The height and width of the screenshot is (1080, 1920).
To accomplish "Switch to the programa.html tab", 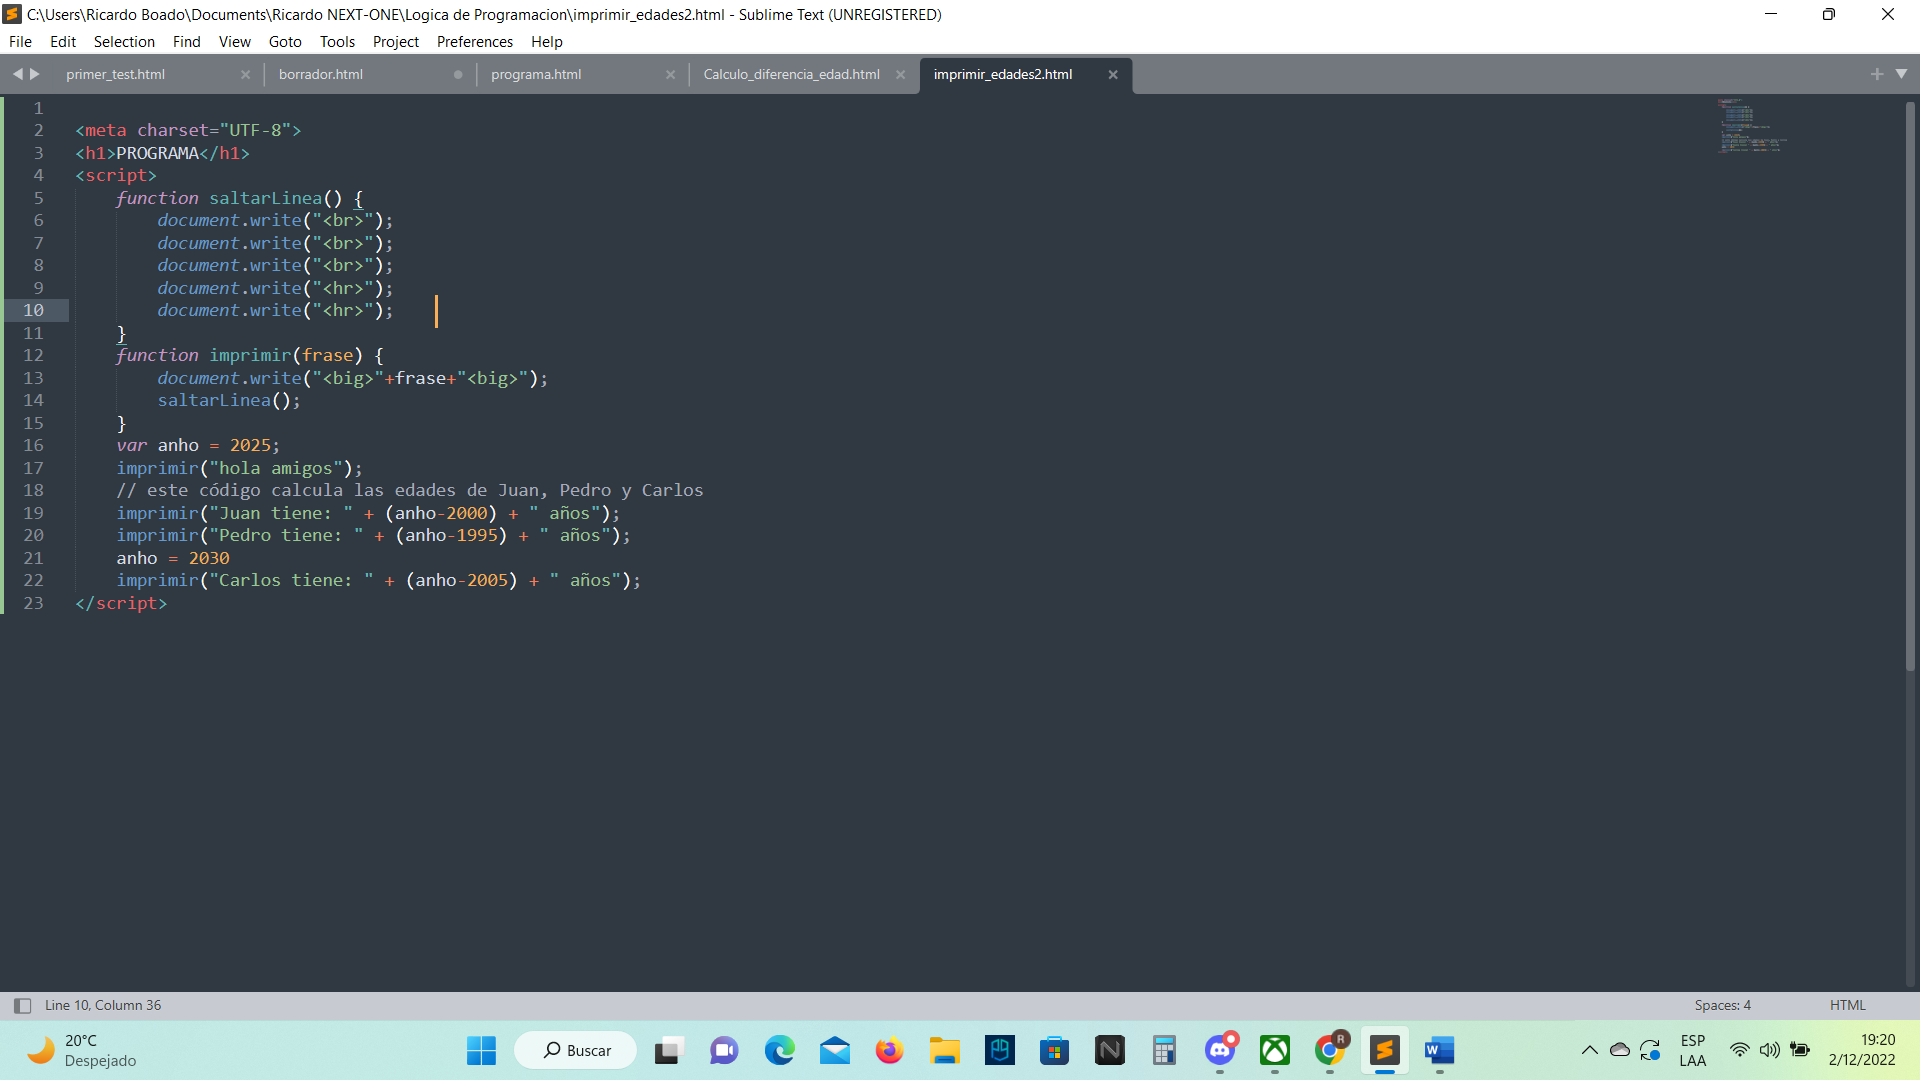I will click(x=536, y=74).
